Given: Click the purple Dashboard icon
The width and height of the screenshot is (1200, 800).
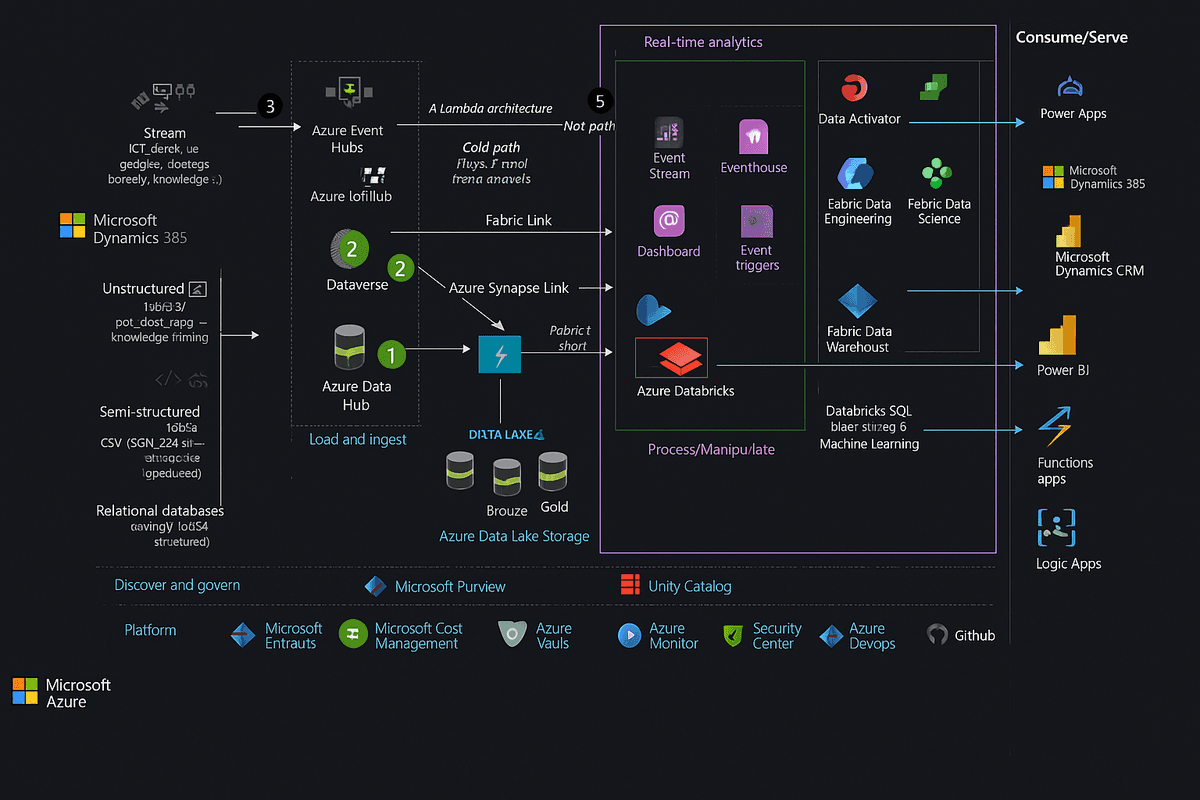Looking at the screenshot, I should (669, 221).
